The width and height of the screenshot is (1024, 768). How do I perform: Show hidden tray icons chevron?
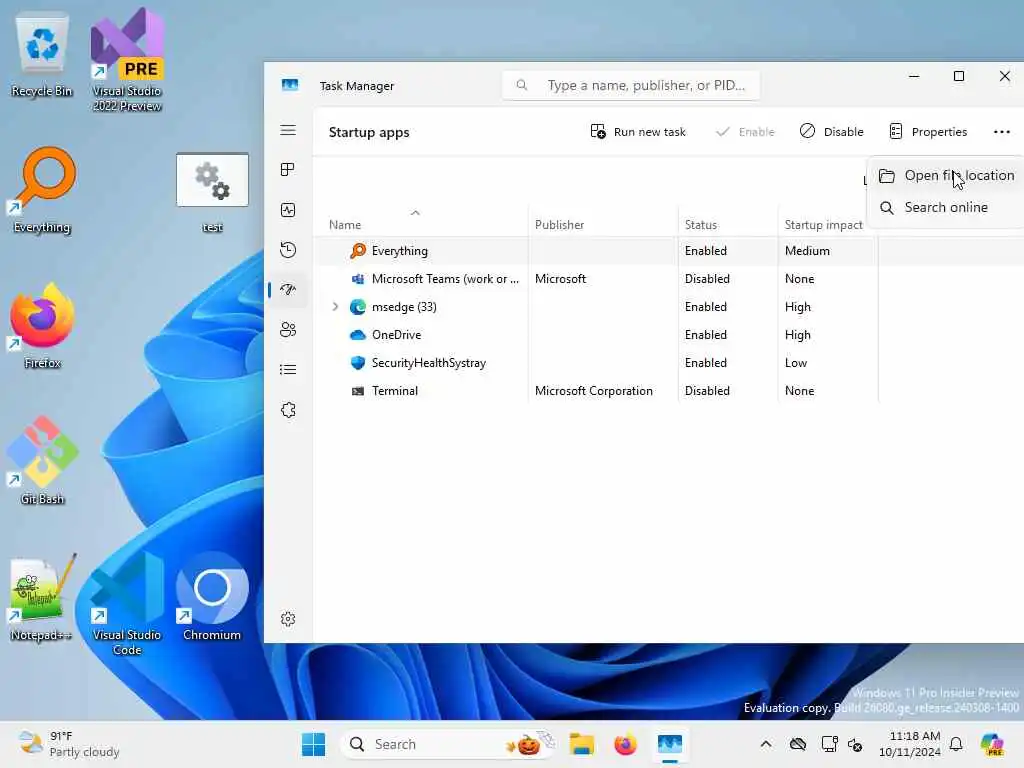pyautogui.click(x=766, y=744)
